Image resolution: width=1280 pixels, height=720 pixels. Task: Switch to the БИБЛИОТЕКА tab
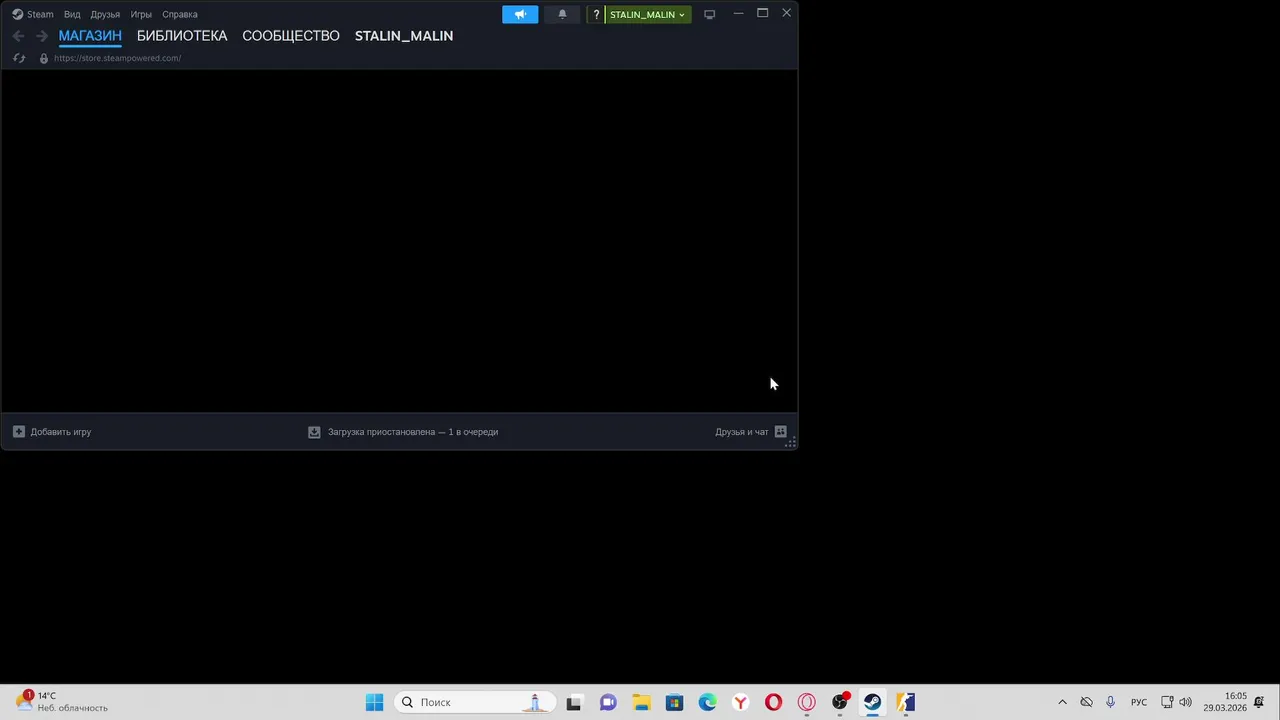click(x=182, y=36)
